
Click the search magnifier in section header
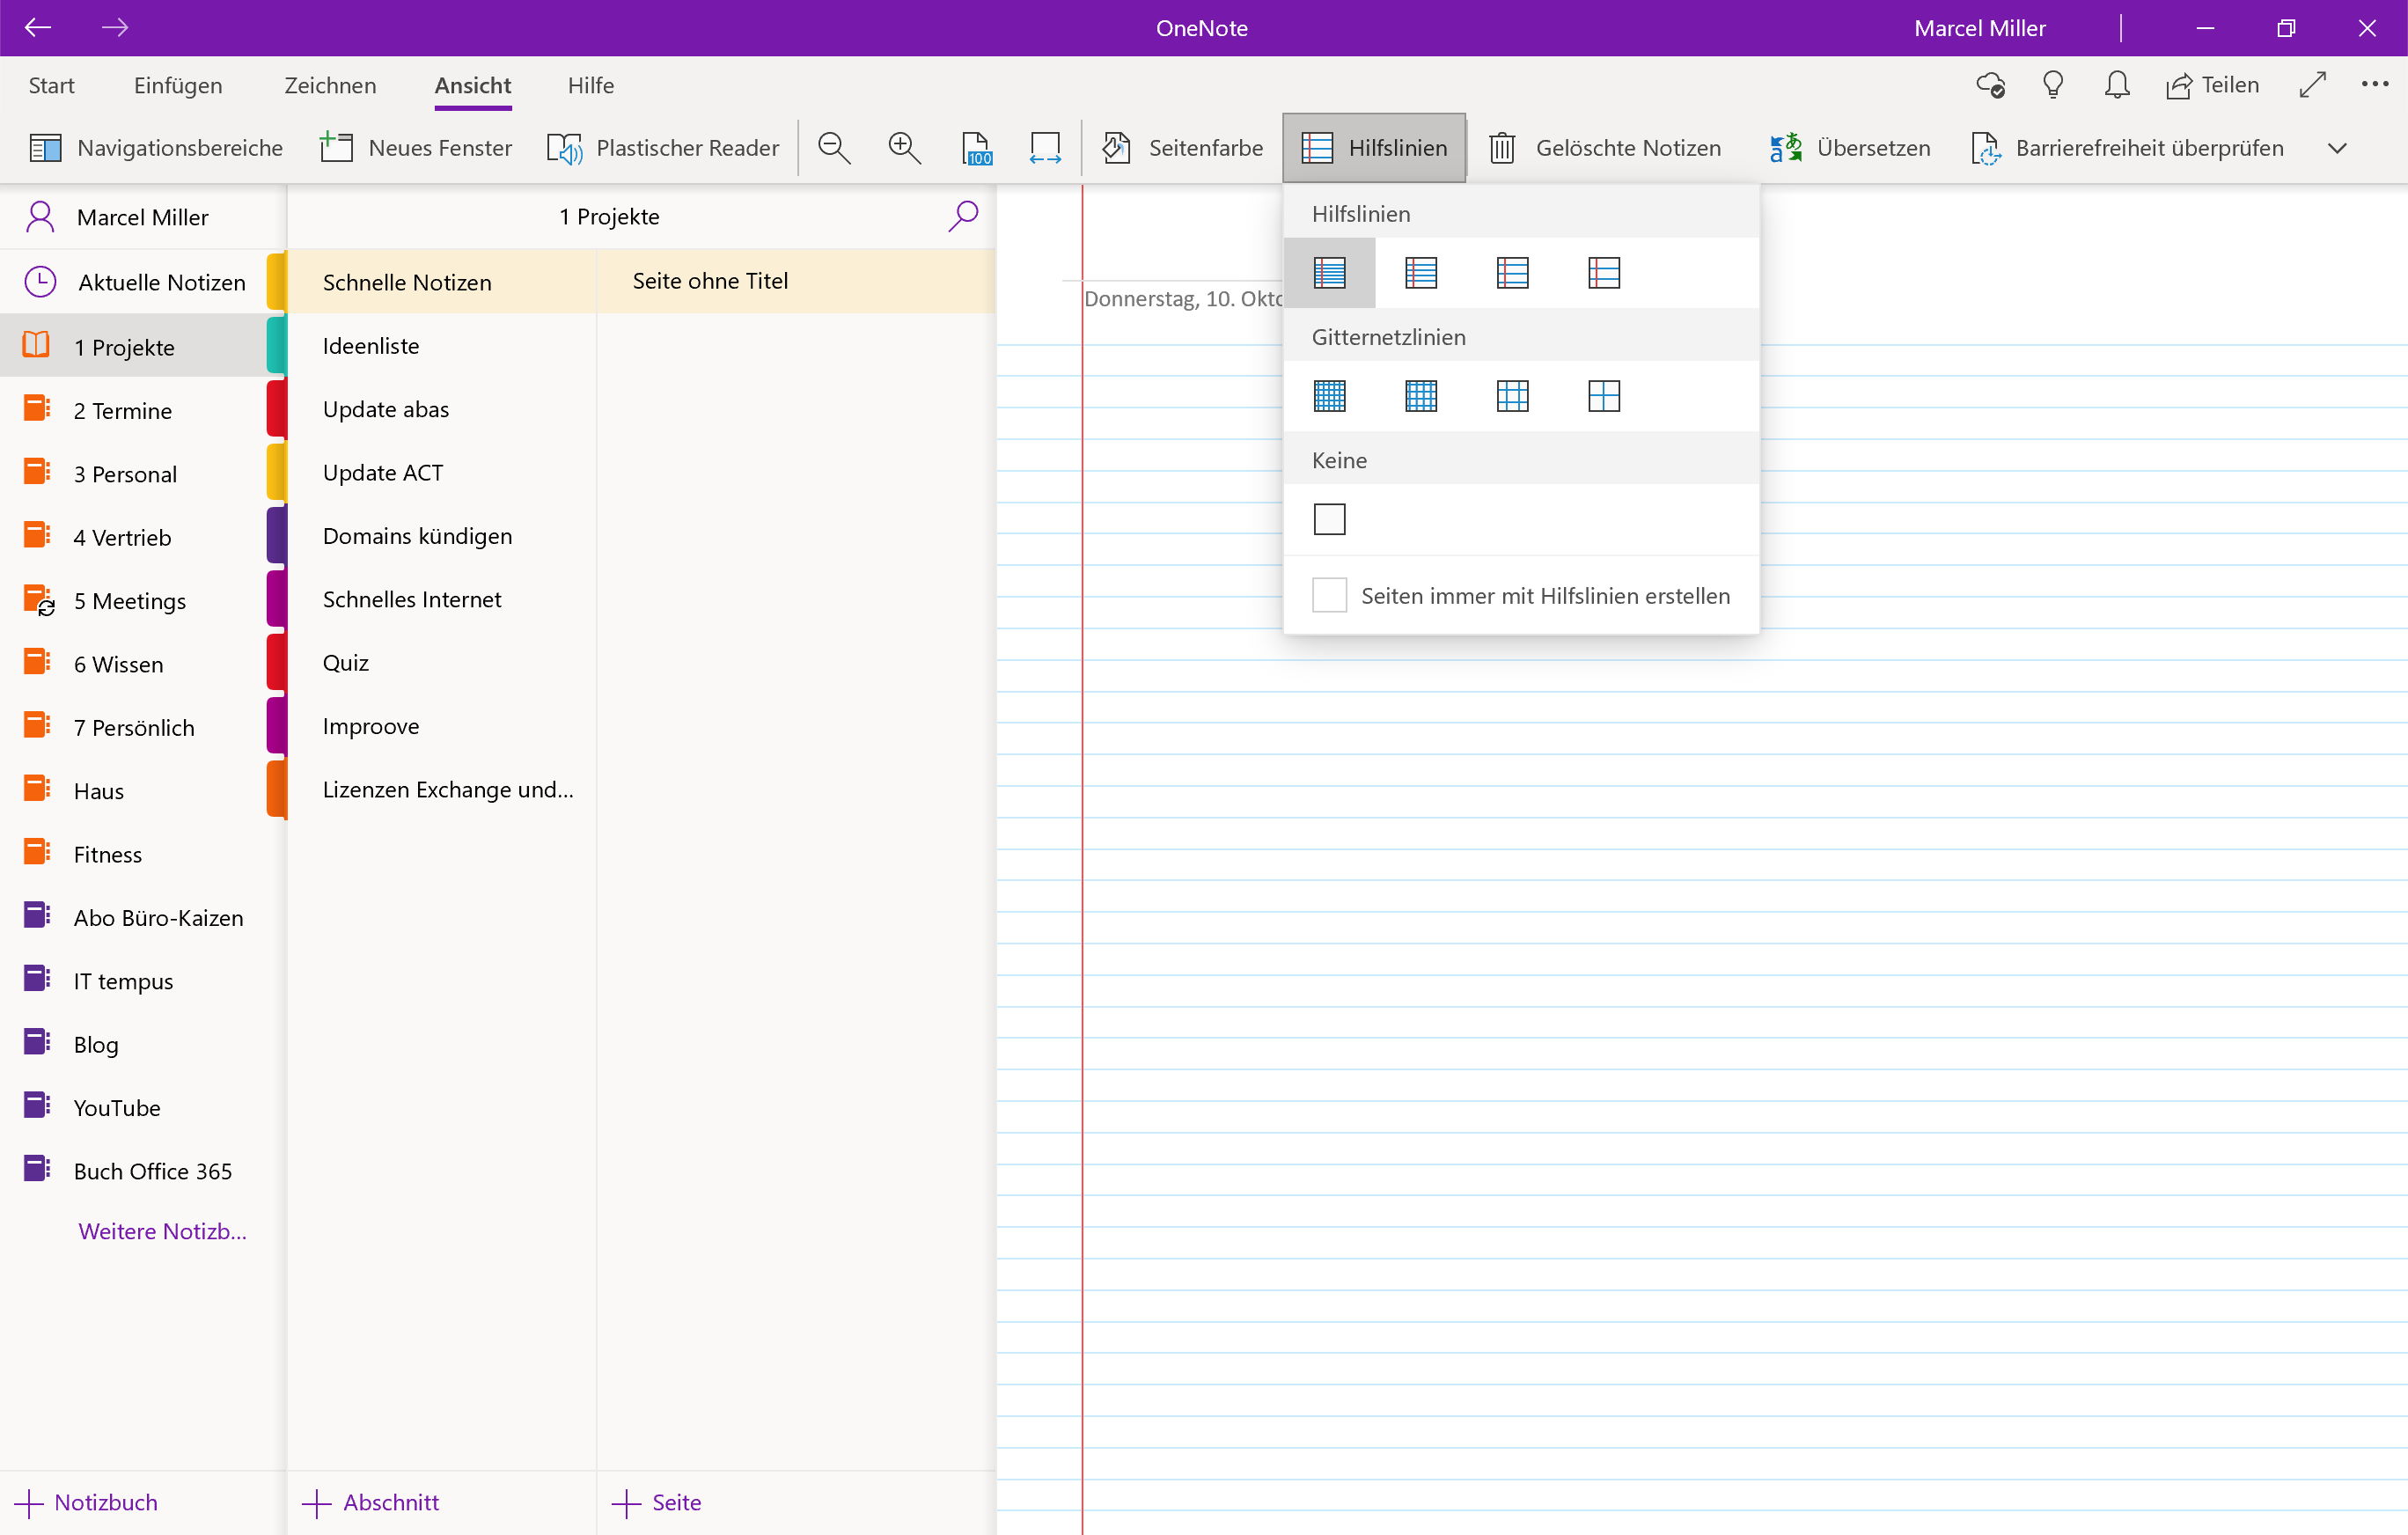click(x=963, y=216)
